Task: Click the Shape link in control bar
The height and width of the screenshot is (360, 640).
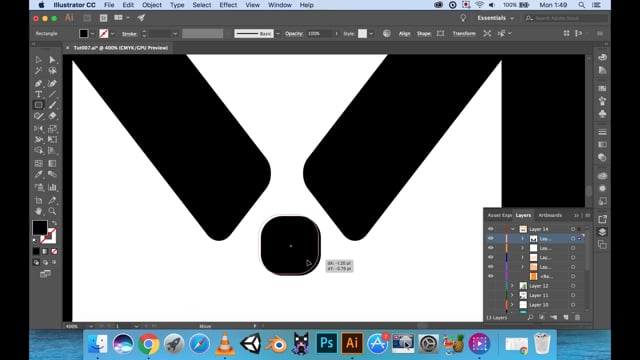Action: [x=423, y=33]
